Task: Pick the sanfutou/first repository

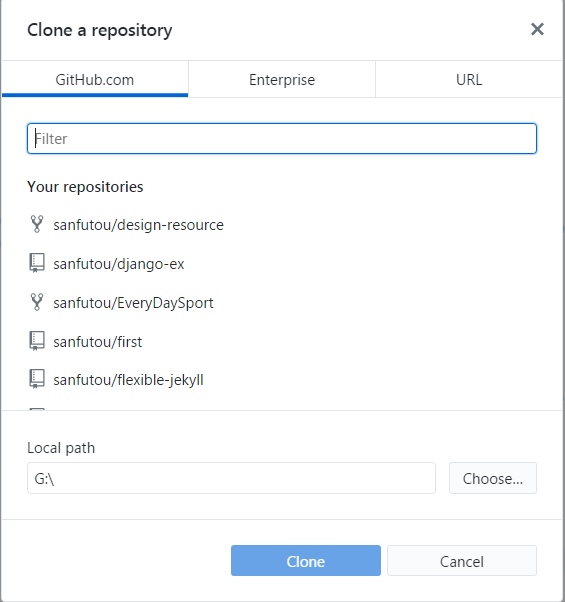Action: [x=282, y=341]
